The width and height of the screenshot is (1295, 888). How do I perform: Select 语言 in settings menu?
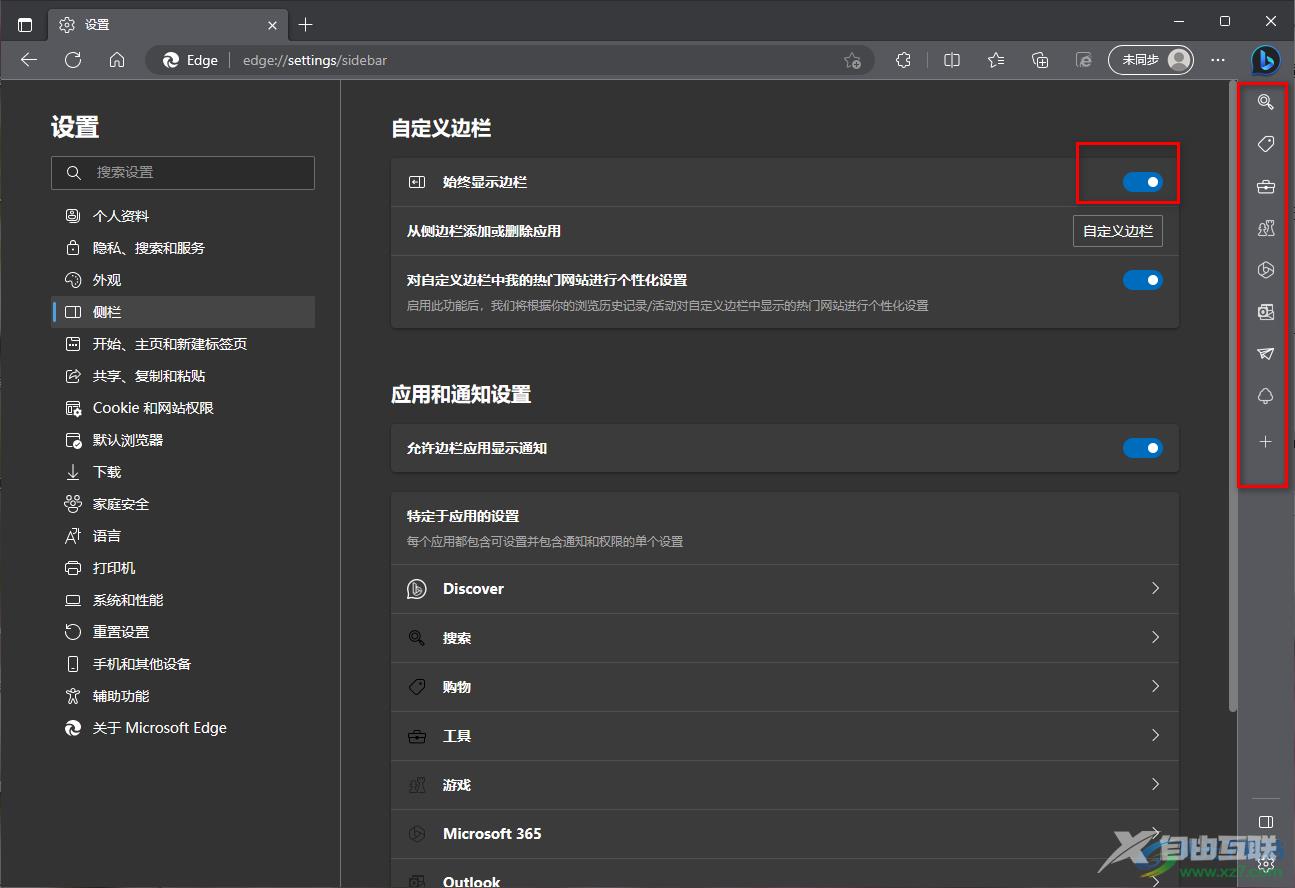(183, 536)
